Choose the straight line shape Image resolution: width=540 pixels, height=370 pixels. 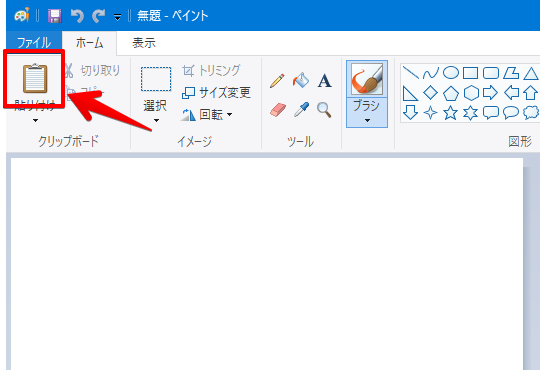411,72
